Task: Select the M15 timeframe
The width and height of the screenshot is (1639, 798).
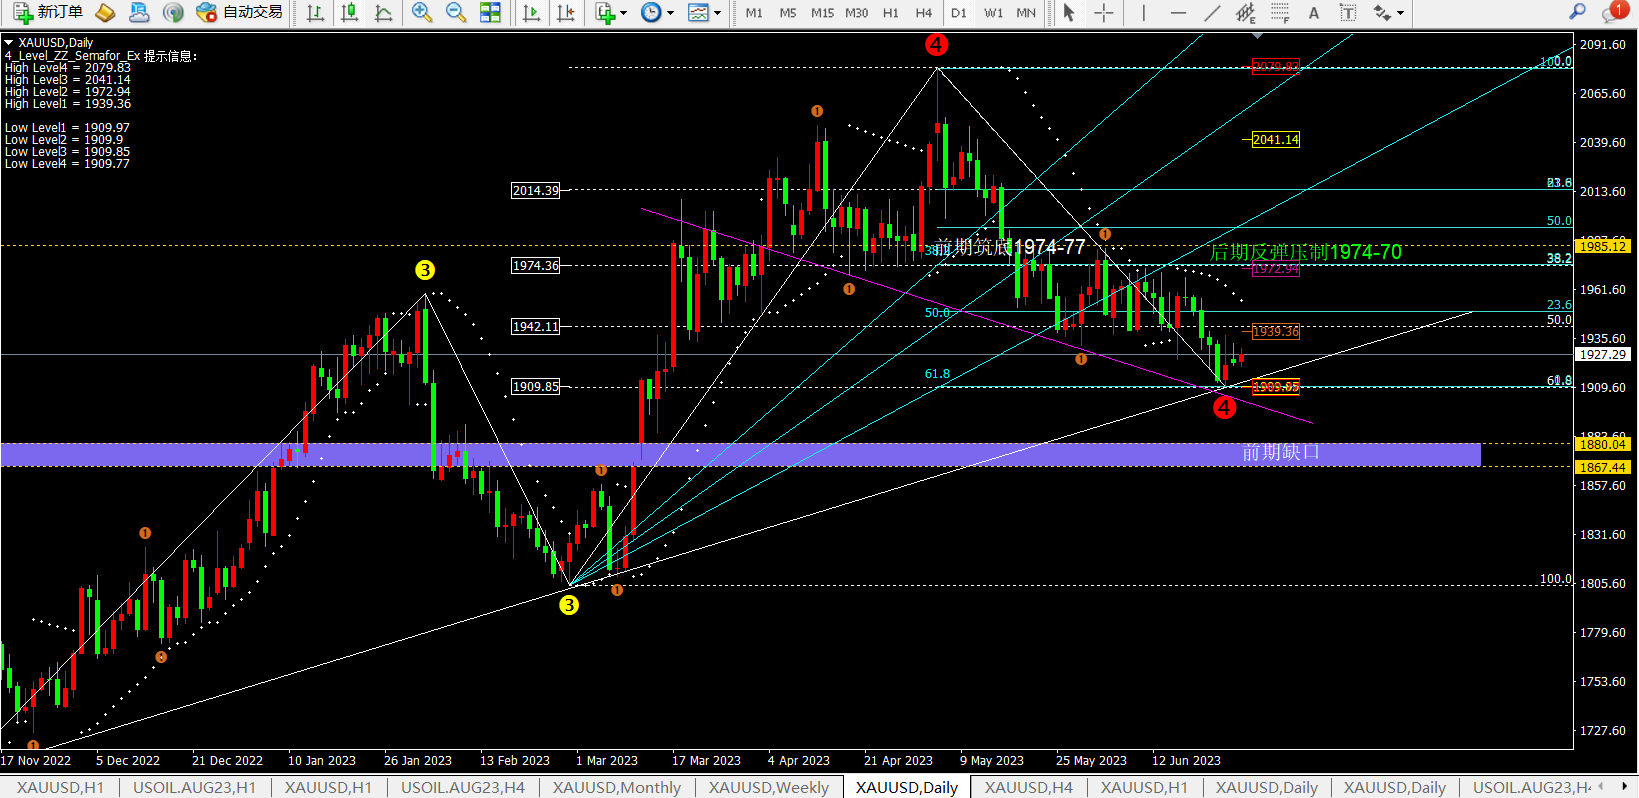Action: [822, 13]
